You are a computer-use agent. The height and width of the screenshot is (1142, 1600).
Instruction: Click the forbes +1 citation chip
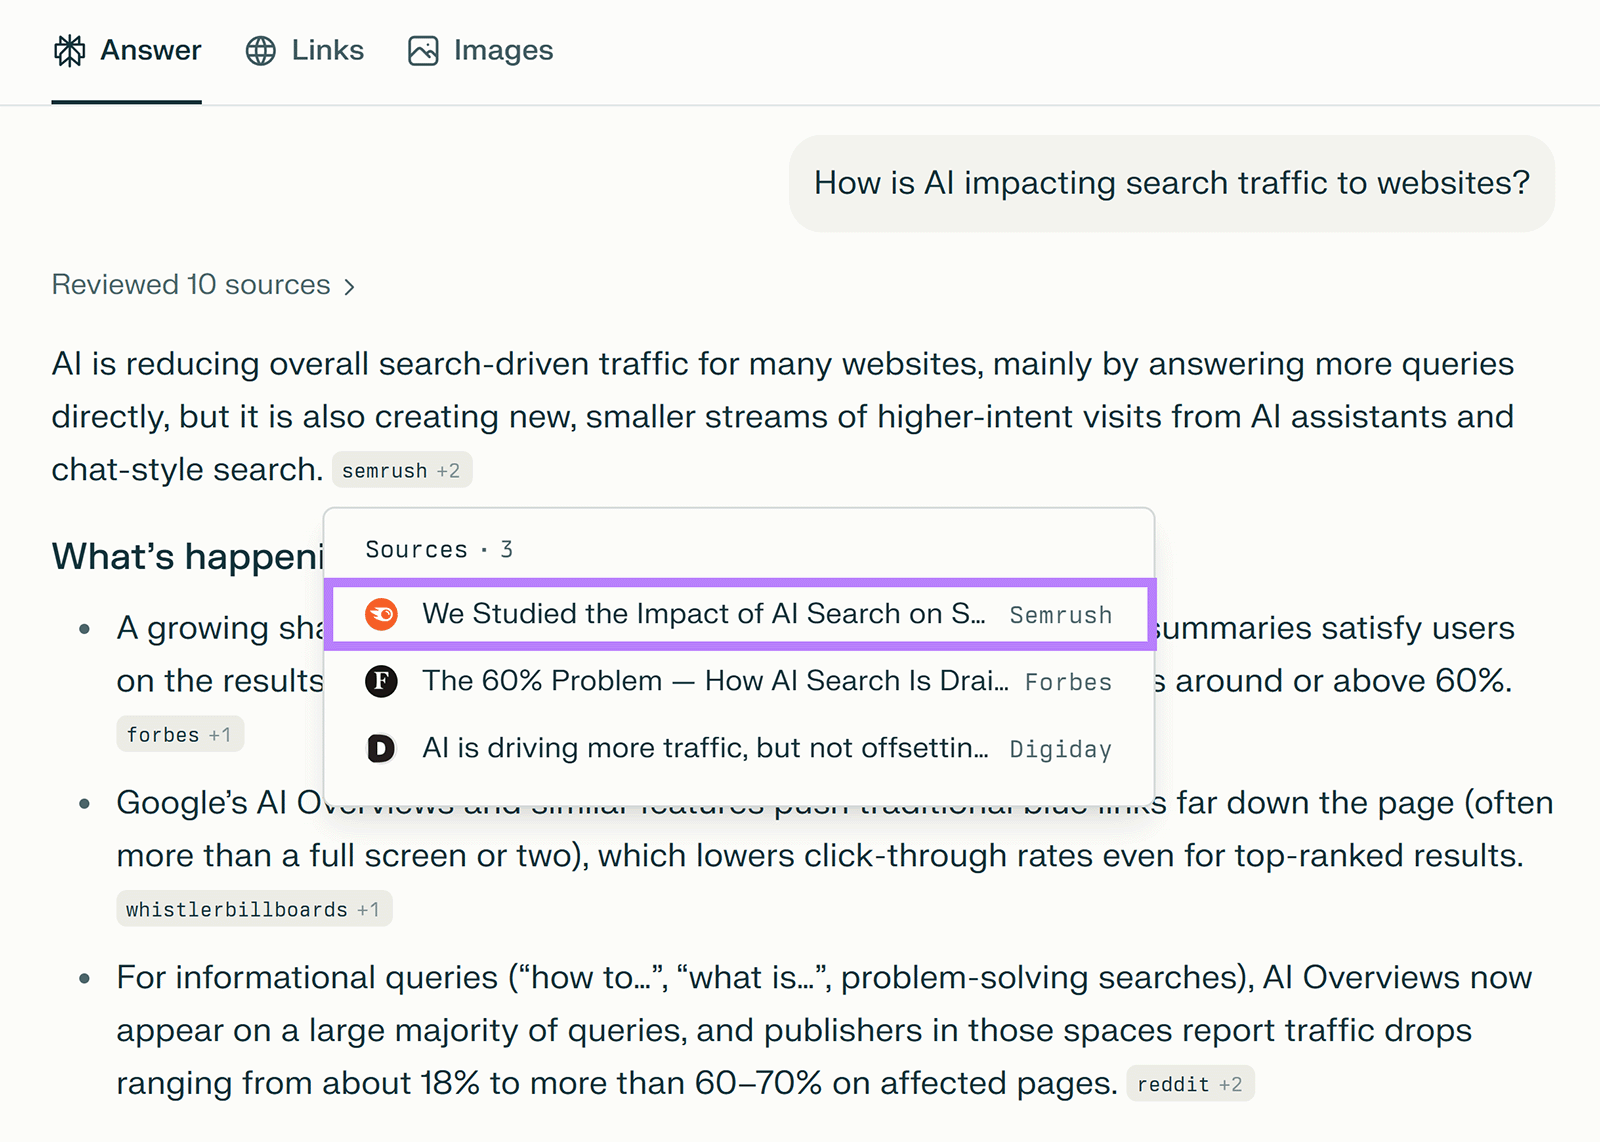180,733
